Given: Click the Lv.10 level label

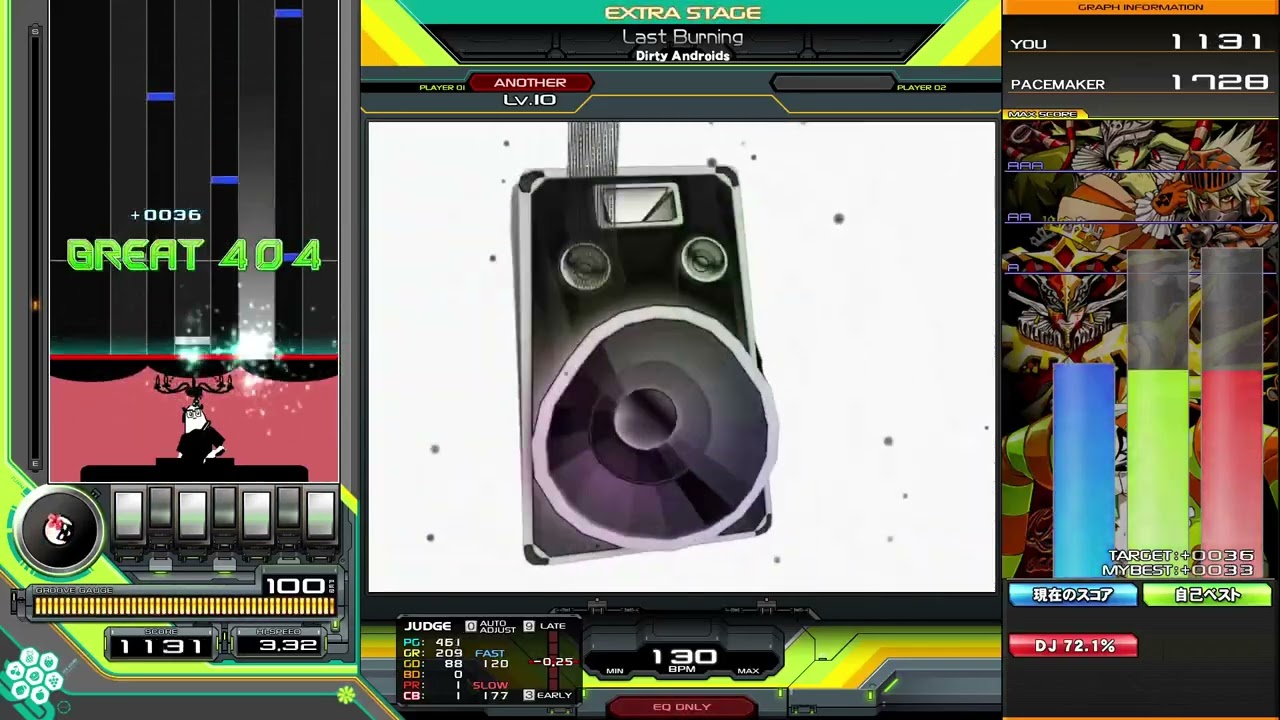Looking at the screenshot, I should point(529,100).
